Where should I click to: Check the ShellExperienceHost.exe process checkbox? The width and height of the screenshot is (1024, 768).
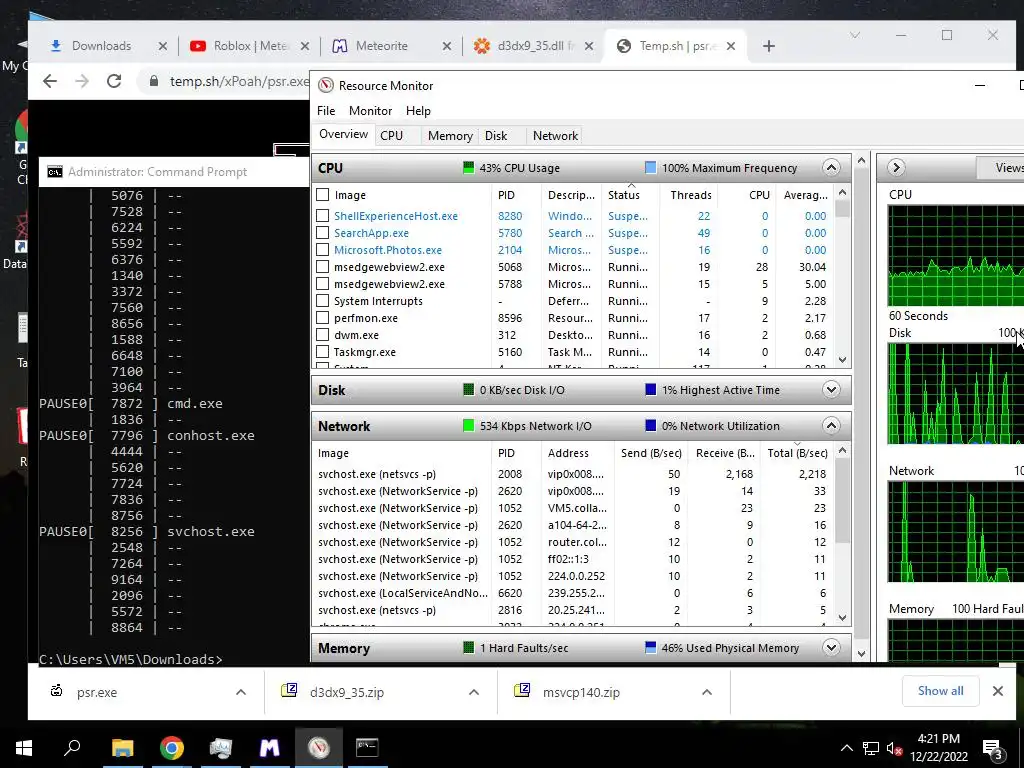tap(322, 216)
